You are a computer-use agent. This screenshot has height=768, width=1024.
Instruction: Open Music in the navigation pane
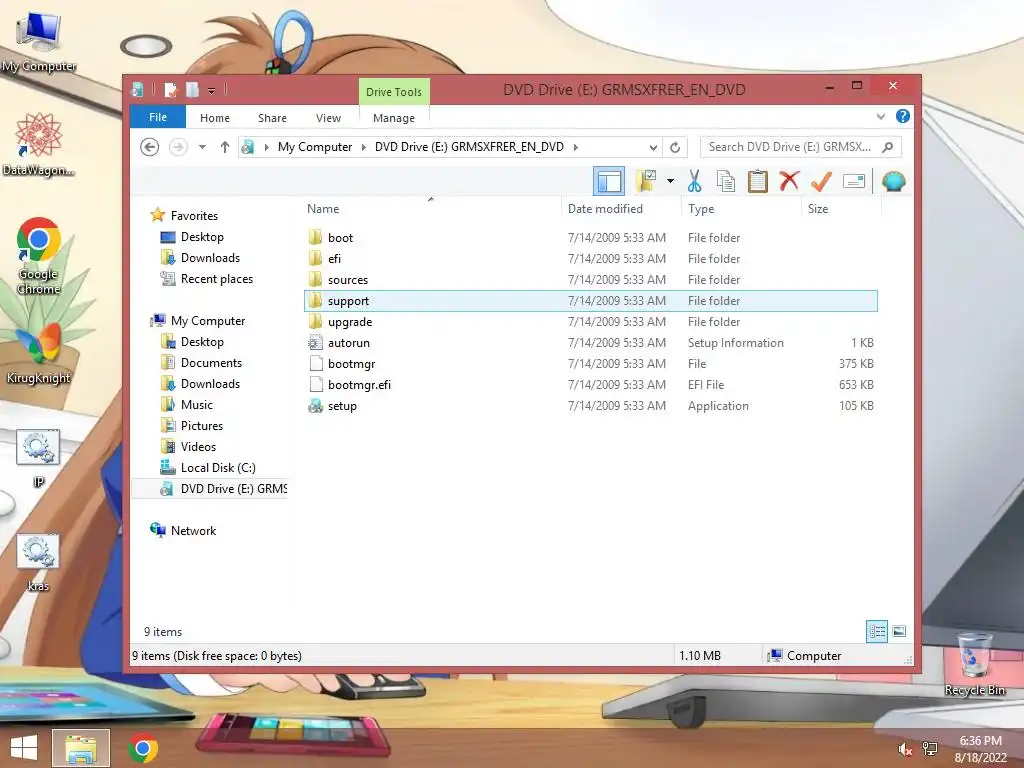tap(197, 405)
